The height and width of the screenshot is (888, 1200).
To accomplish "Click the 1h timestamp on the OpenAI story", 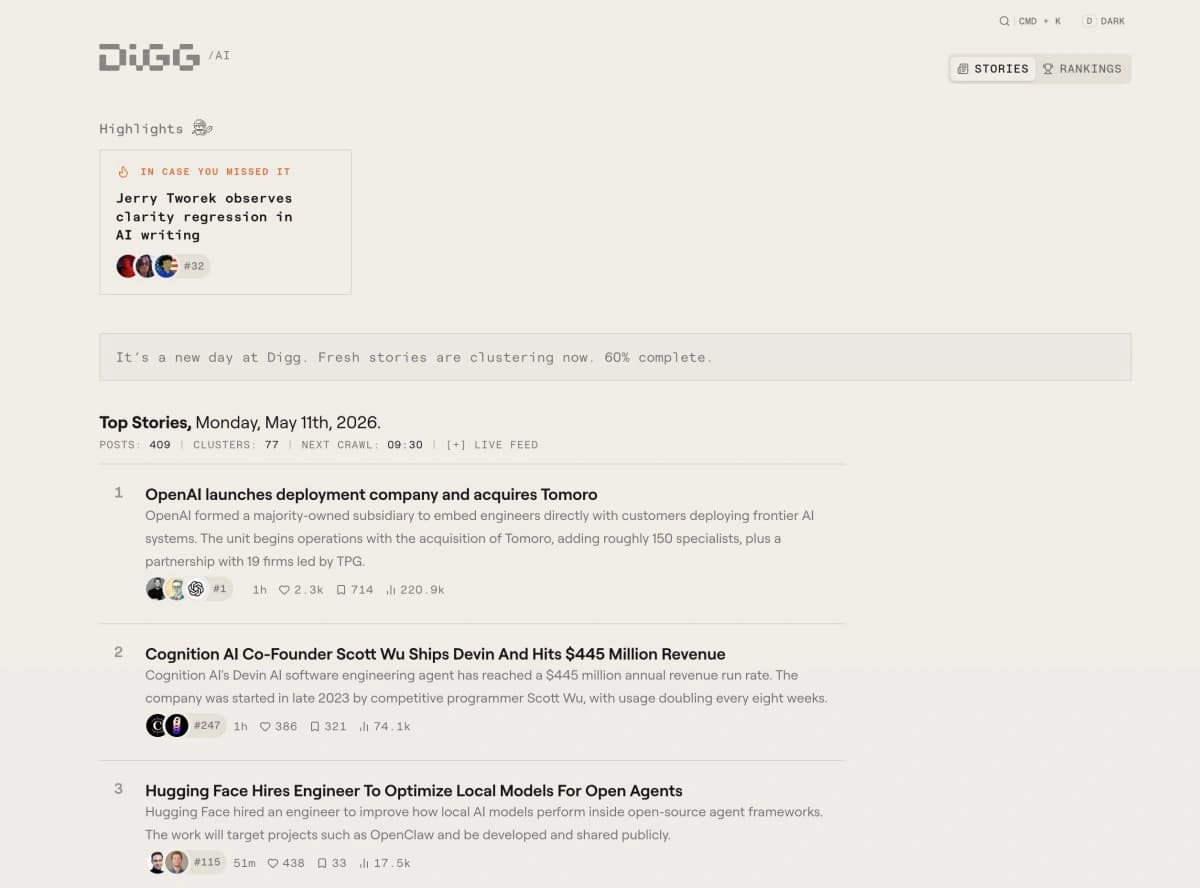I will [x=260, y=590].
